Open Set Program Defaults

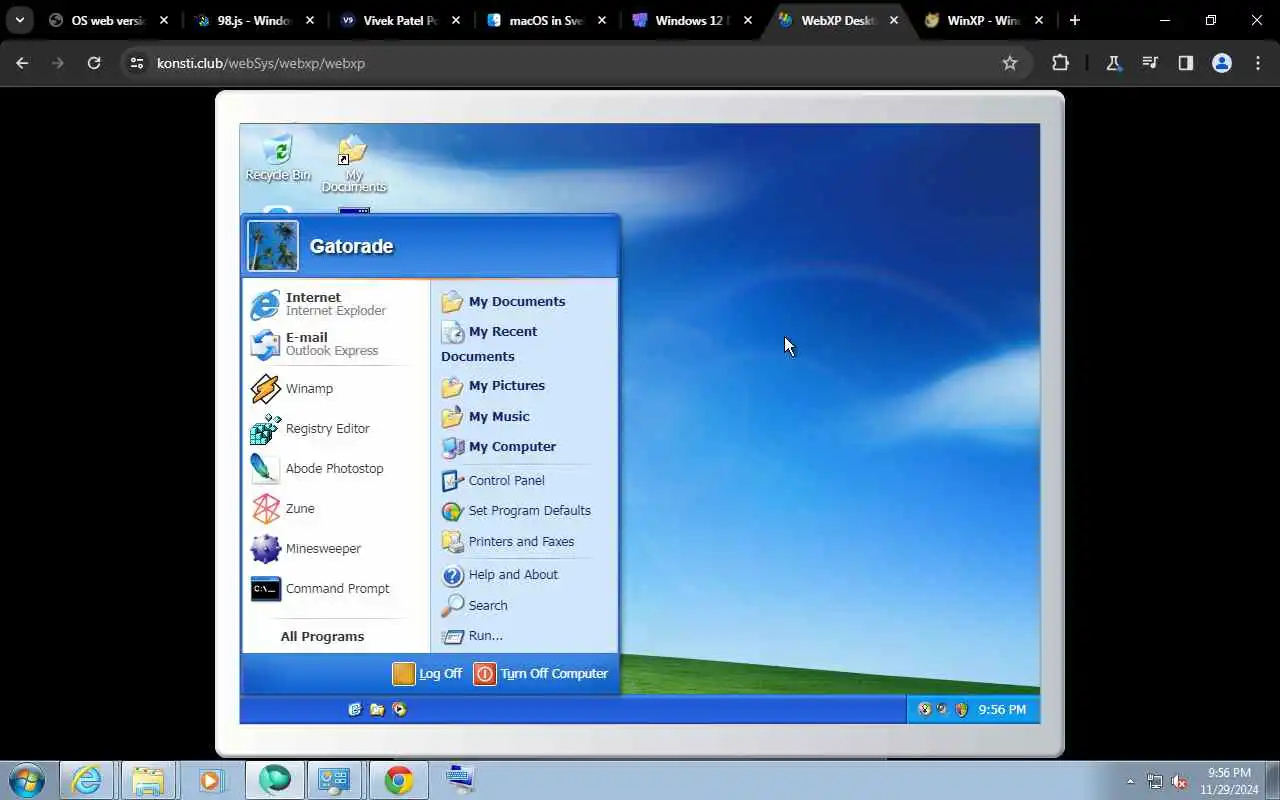(516, 510)
